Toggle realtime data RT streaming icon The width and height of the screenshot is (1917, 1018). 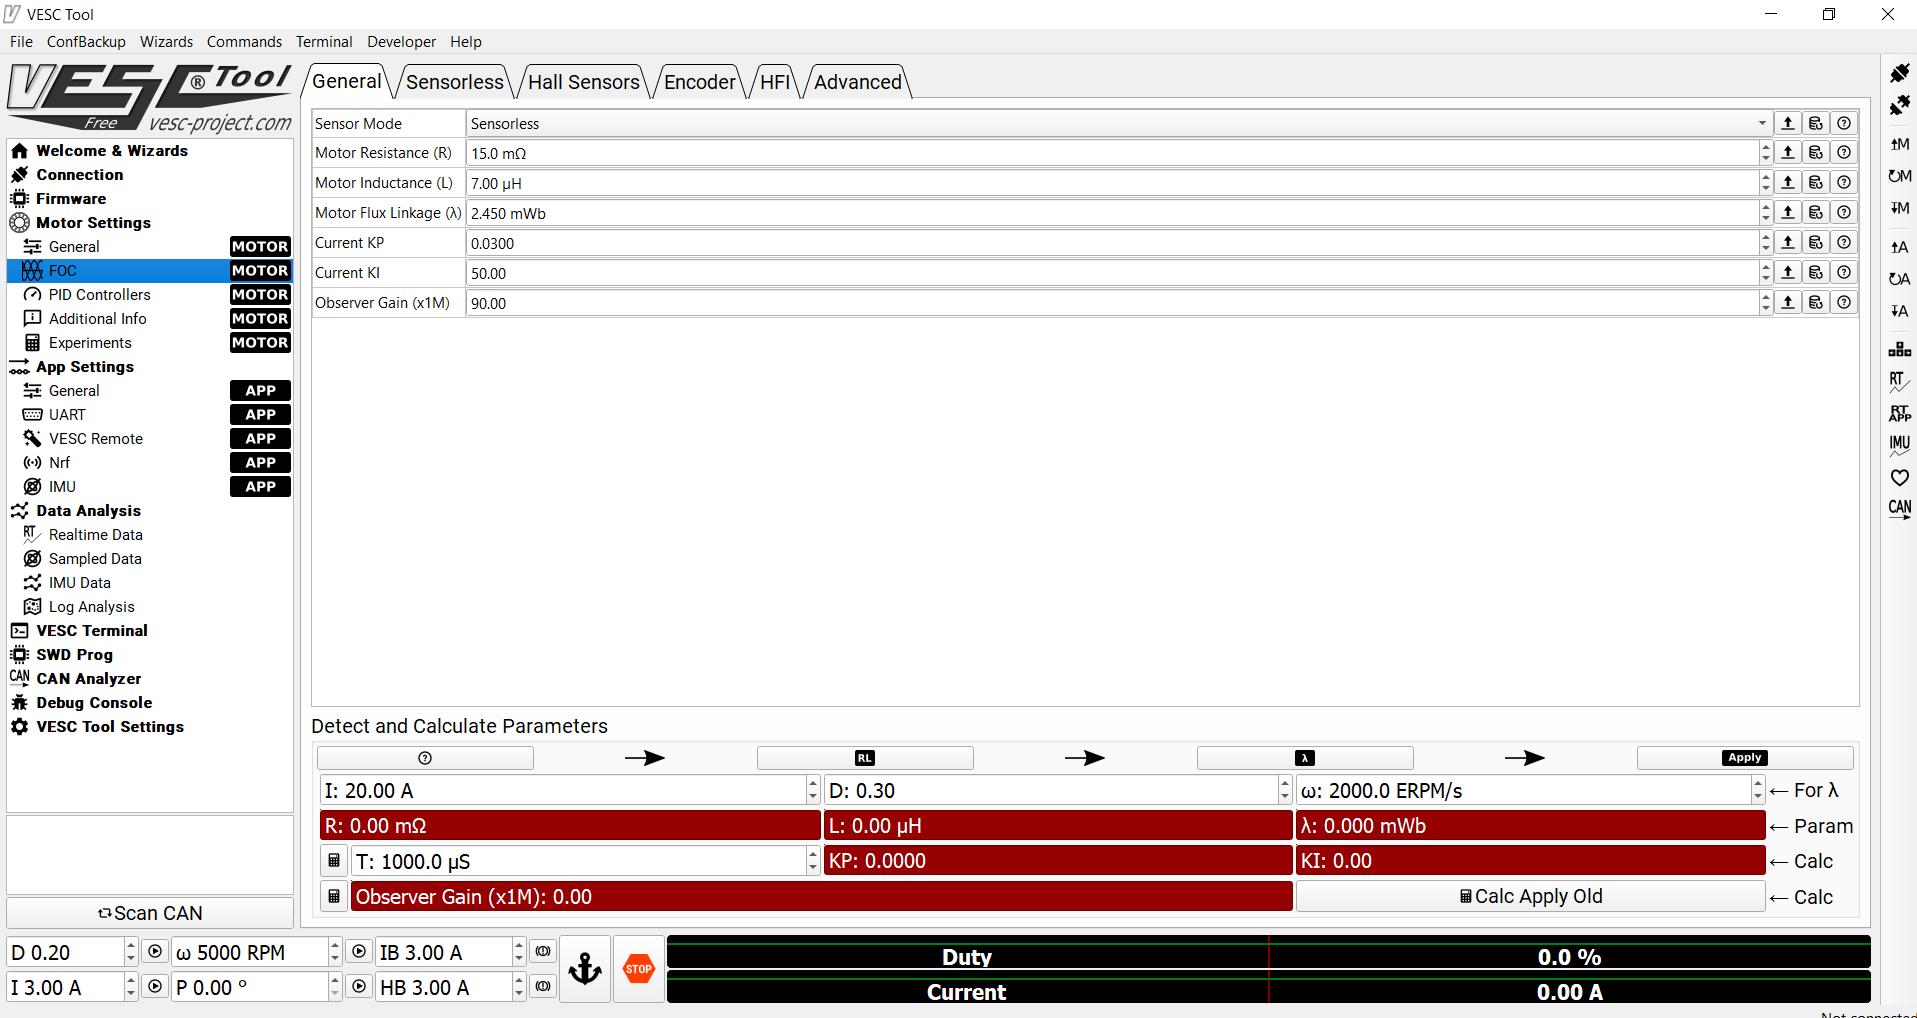click(x=1898, y=380)
